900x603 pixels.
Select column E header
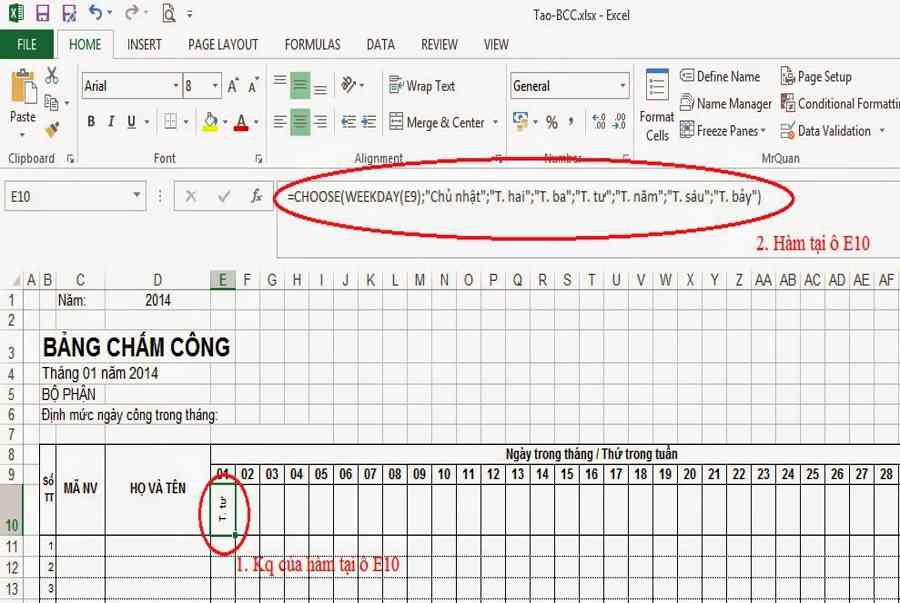point(222,280)
